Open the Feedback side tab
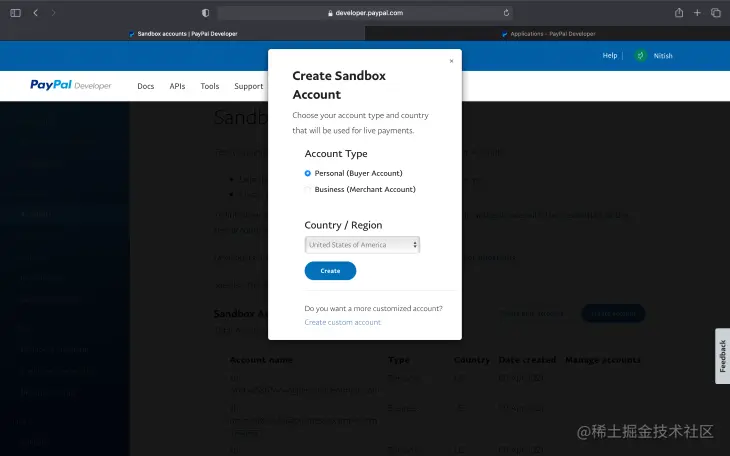Image resolution: width=730 pixels, height=456 pixels. point(723,356)
